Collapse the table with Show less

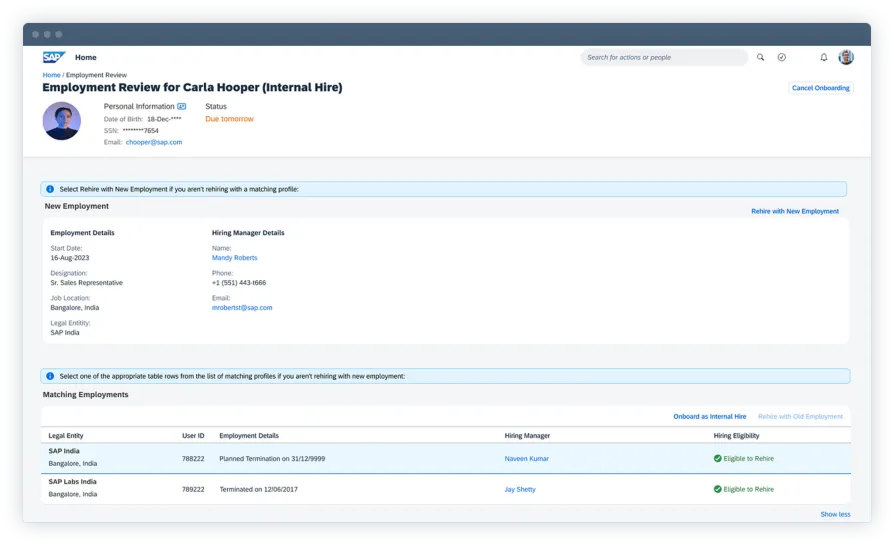coord(835,514)
